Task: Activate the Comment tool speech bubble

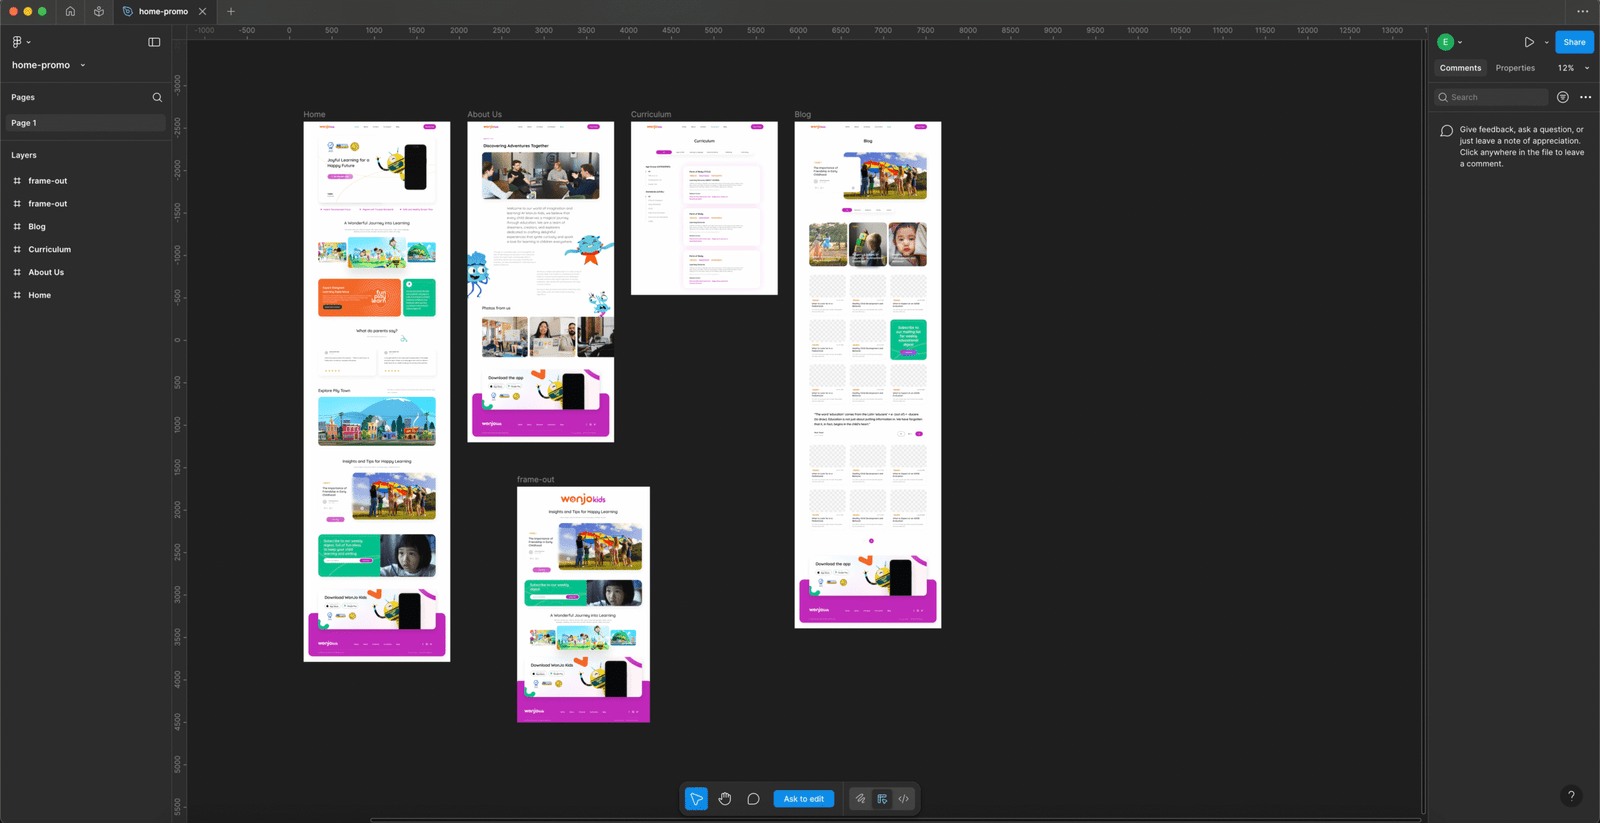Action: pos(753,799)
